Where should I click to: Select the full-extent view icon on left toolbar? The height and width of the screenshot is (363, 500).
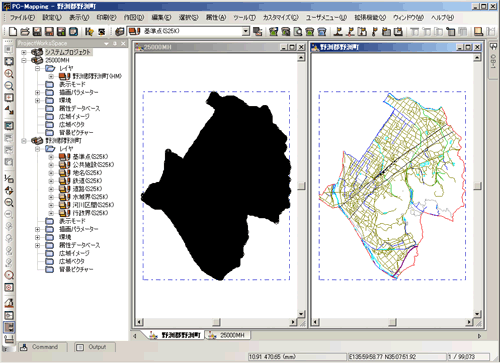pyautogui.click(x=9, y=61)
